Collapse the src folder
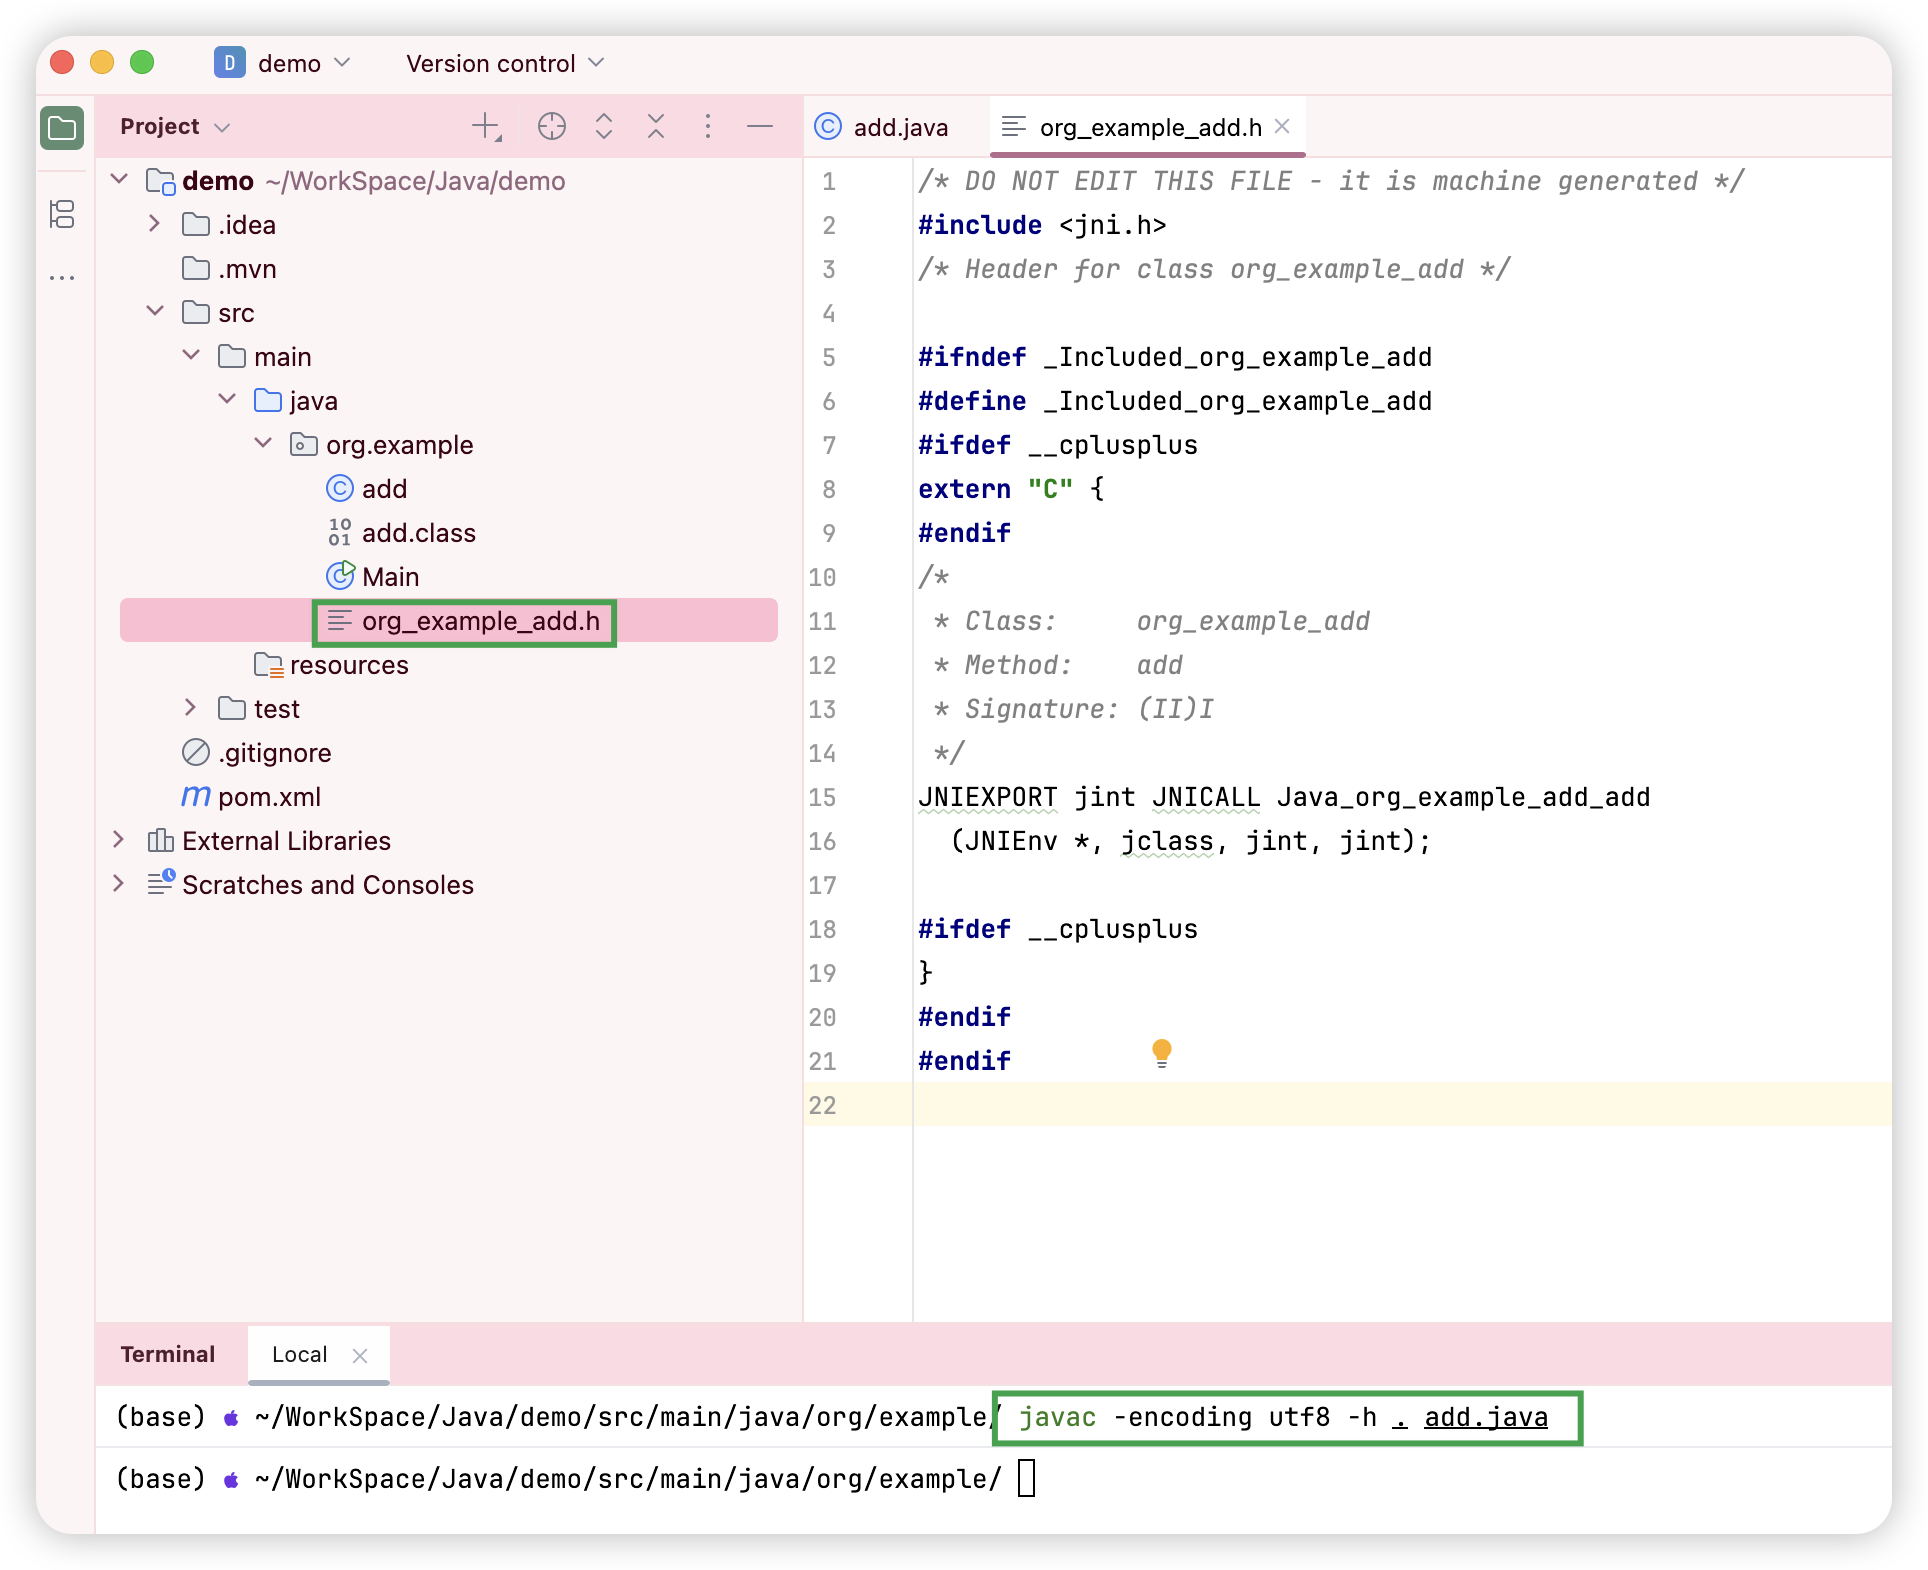This screenshot has width=1928, height=1570. tap(155, 311)
